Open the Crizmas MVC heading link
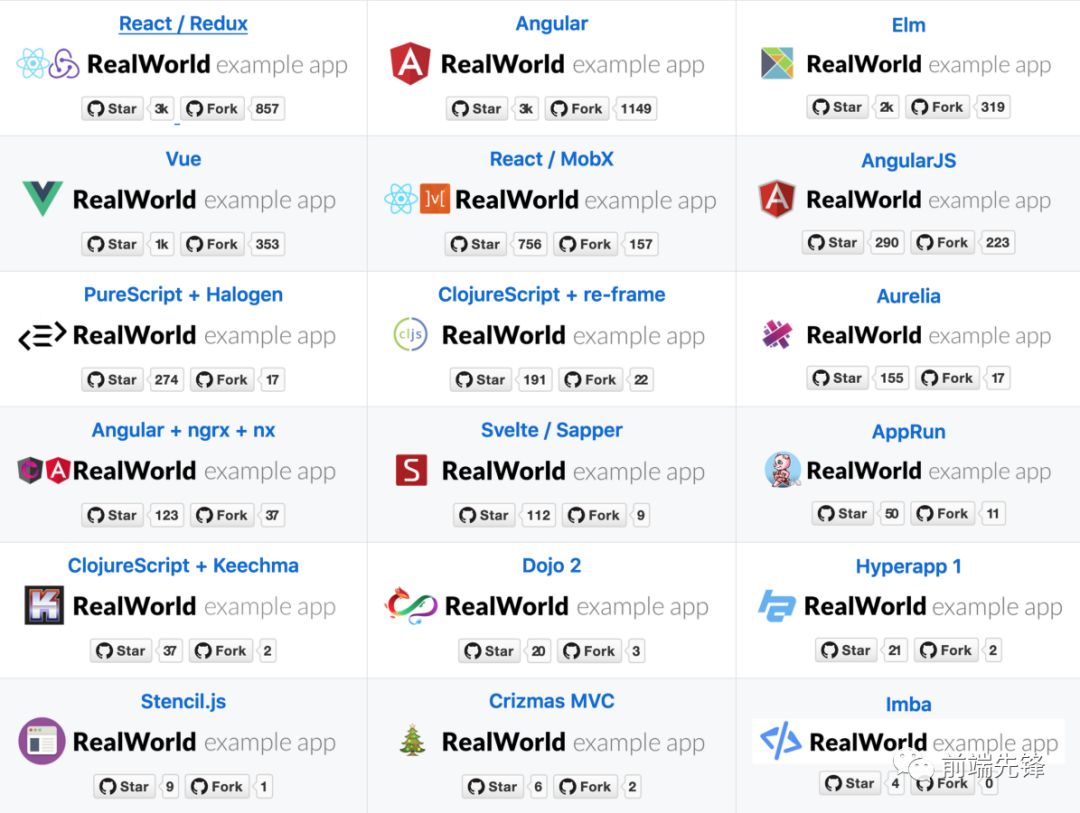1080x813 pixels. point(552,701)
